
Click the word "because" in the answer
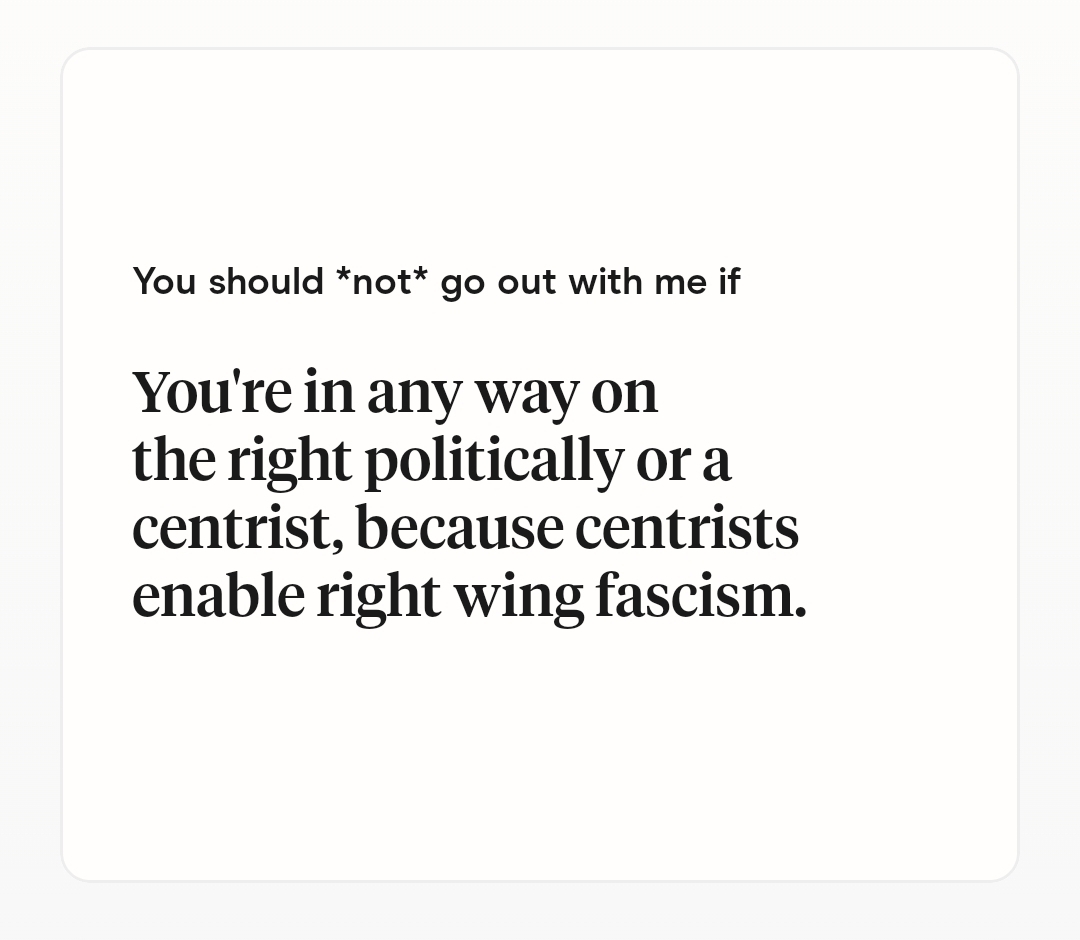[x=459, y=528]
